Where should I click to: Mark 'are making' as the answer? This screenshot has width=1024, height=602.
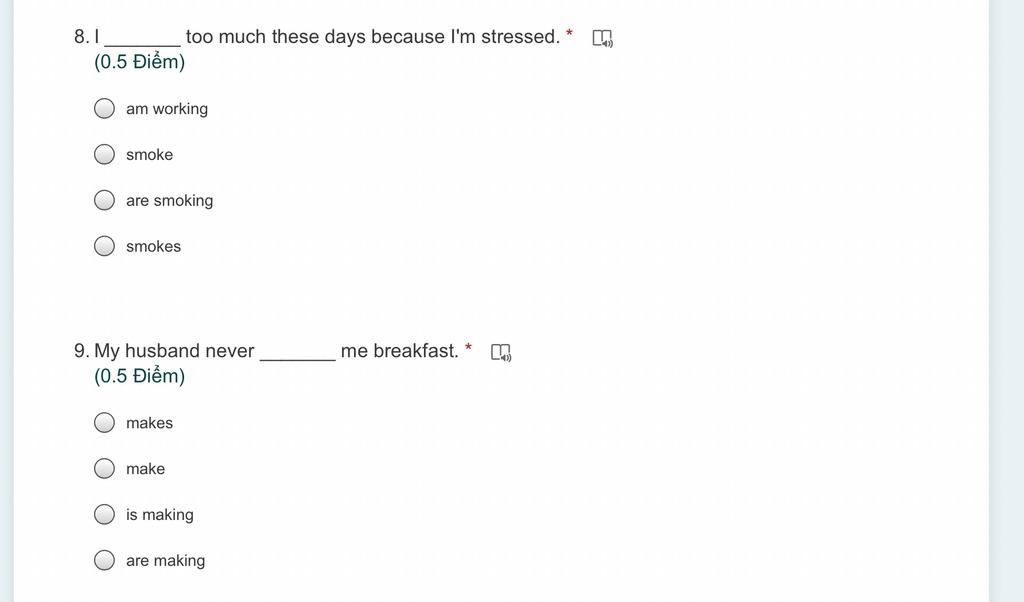pyautogui.click(x=104, y=560)
